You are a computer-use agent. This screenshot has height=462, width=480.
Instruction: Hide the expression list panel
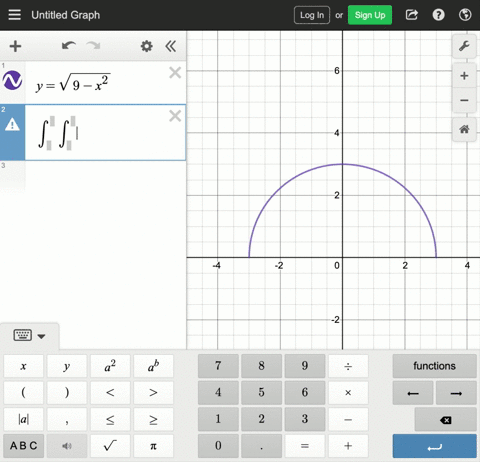[171, 46]
